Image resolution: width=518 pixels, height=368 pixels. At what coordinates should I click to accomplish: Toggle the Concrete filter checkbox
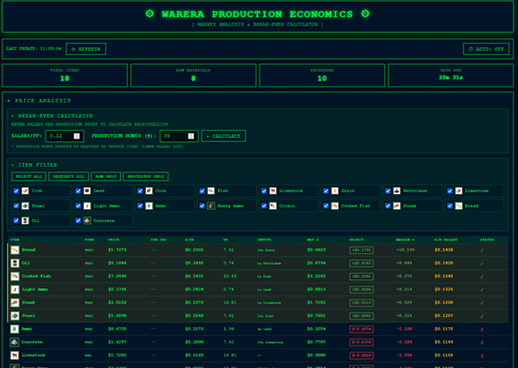[x=78, y=220]
